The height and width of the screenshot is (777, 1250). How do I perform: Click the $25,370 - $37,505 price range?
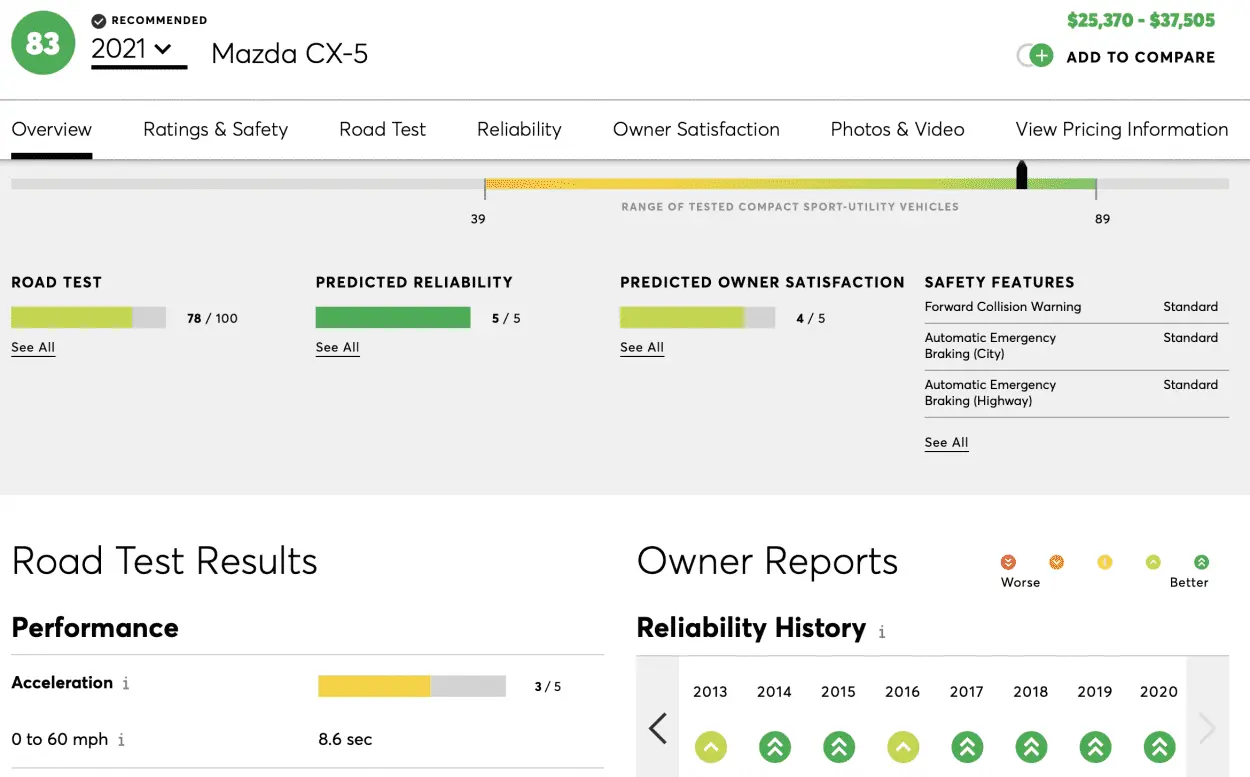point(1141,20)
